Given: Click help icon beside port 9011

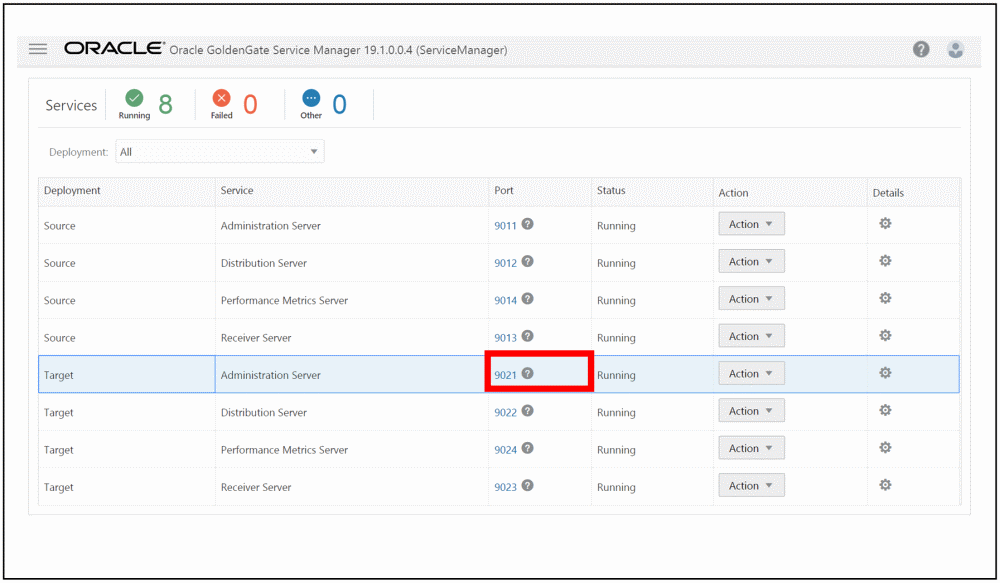Looking at the screenshot, I should 527,224.
